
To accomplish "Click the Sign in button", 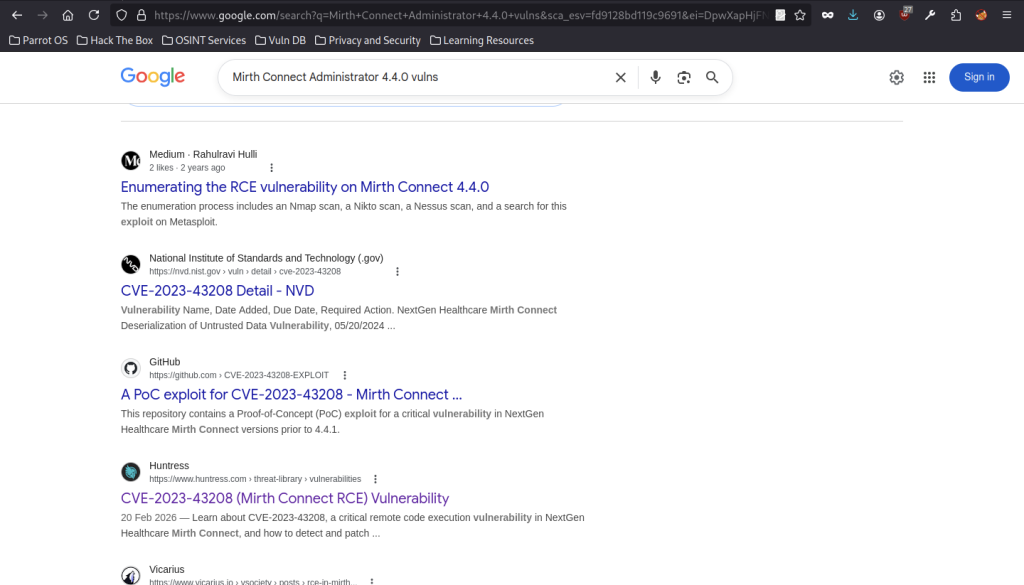I will pos(979,77).
